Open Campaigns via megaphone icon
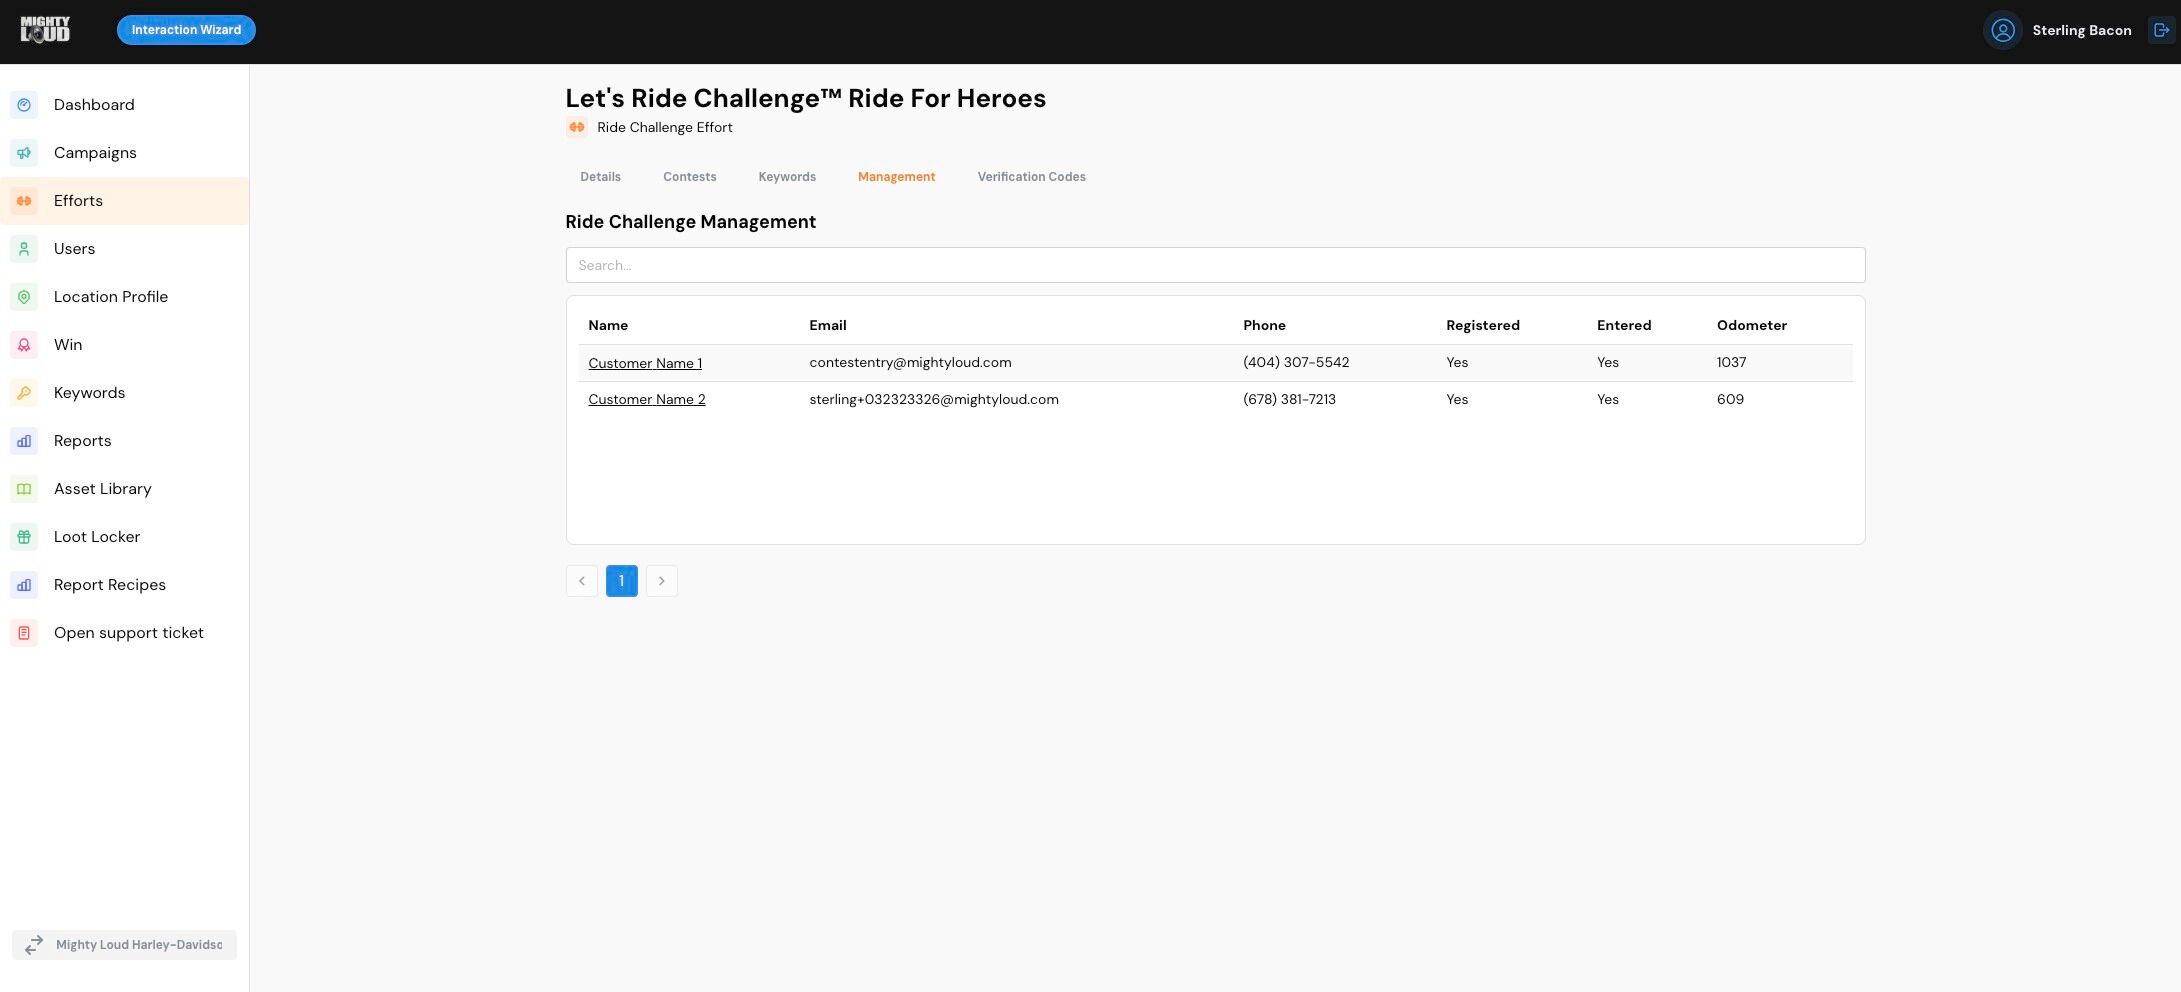2181x992 pixels. coord(24,153)
